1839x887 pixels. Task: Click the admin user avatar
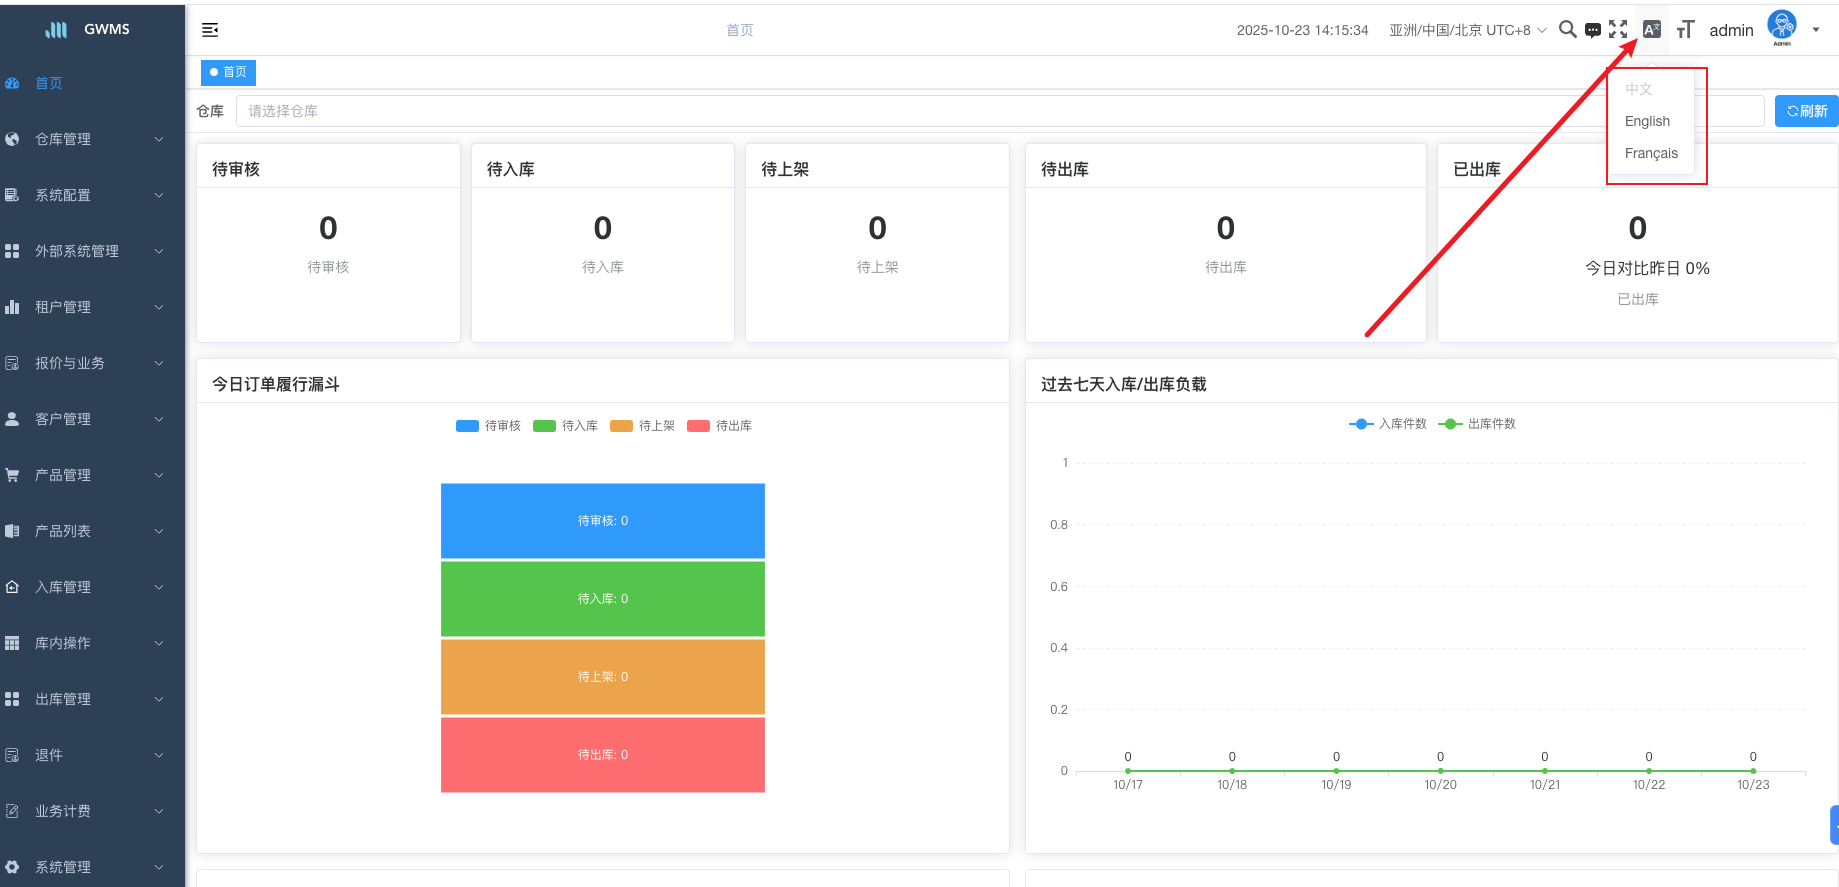click(1782, 27)
